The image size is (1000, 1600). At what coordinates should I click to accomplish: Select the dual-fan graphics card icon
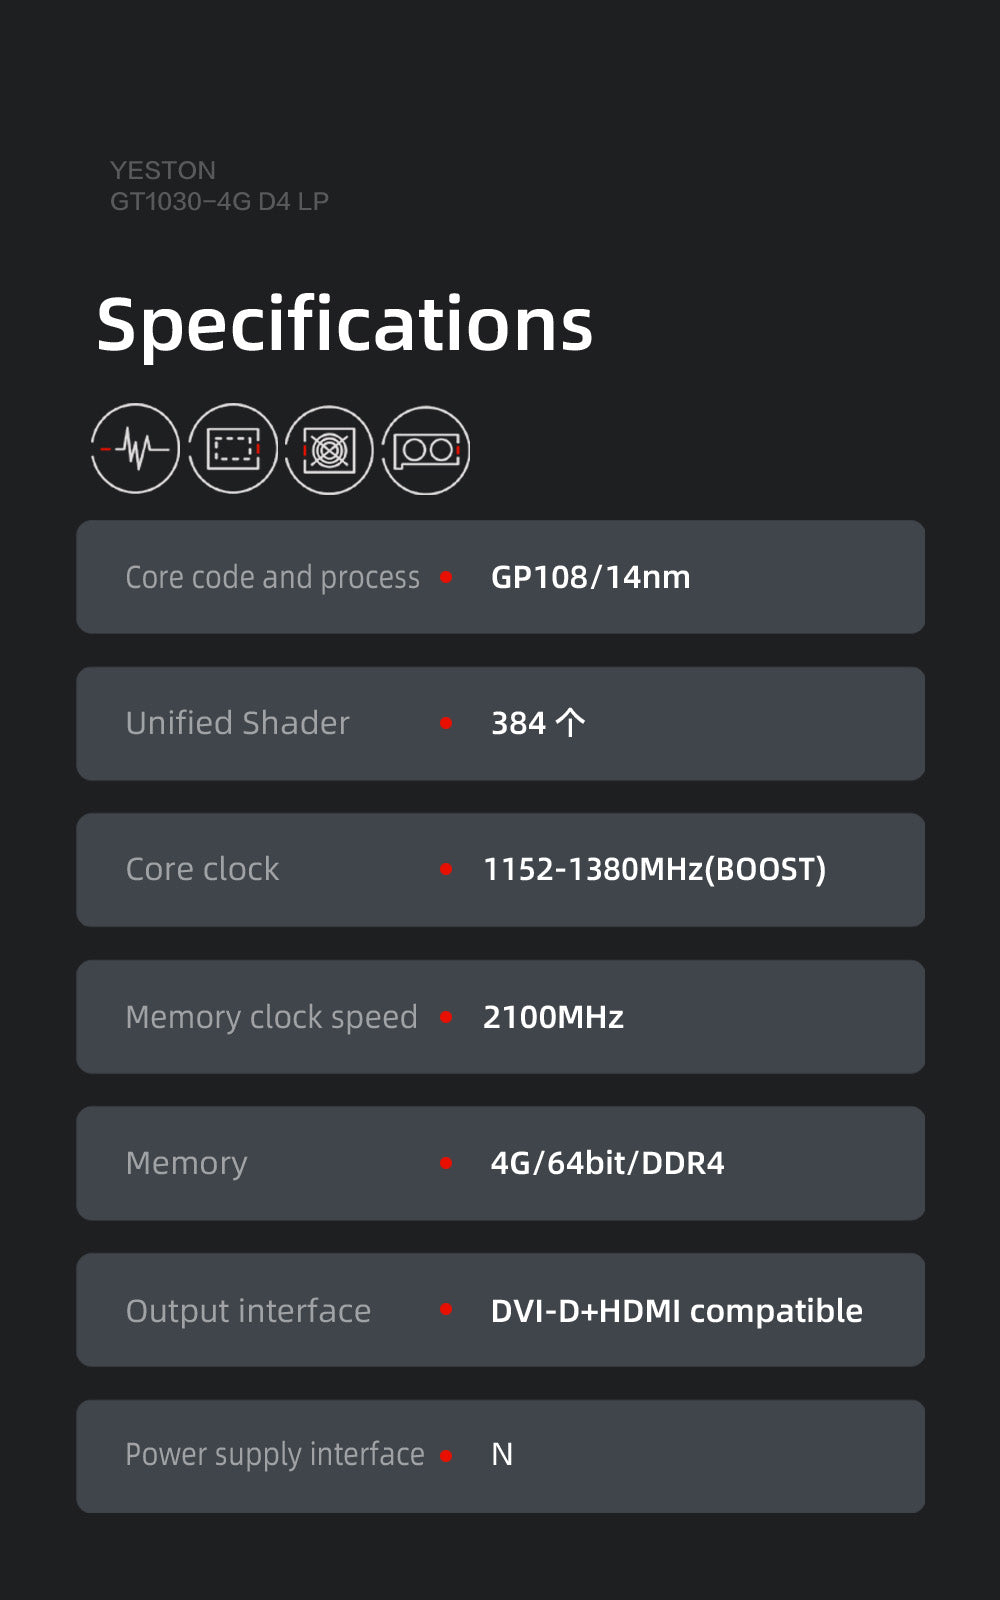coord(426,450)
